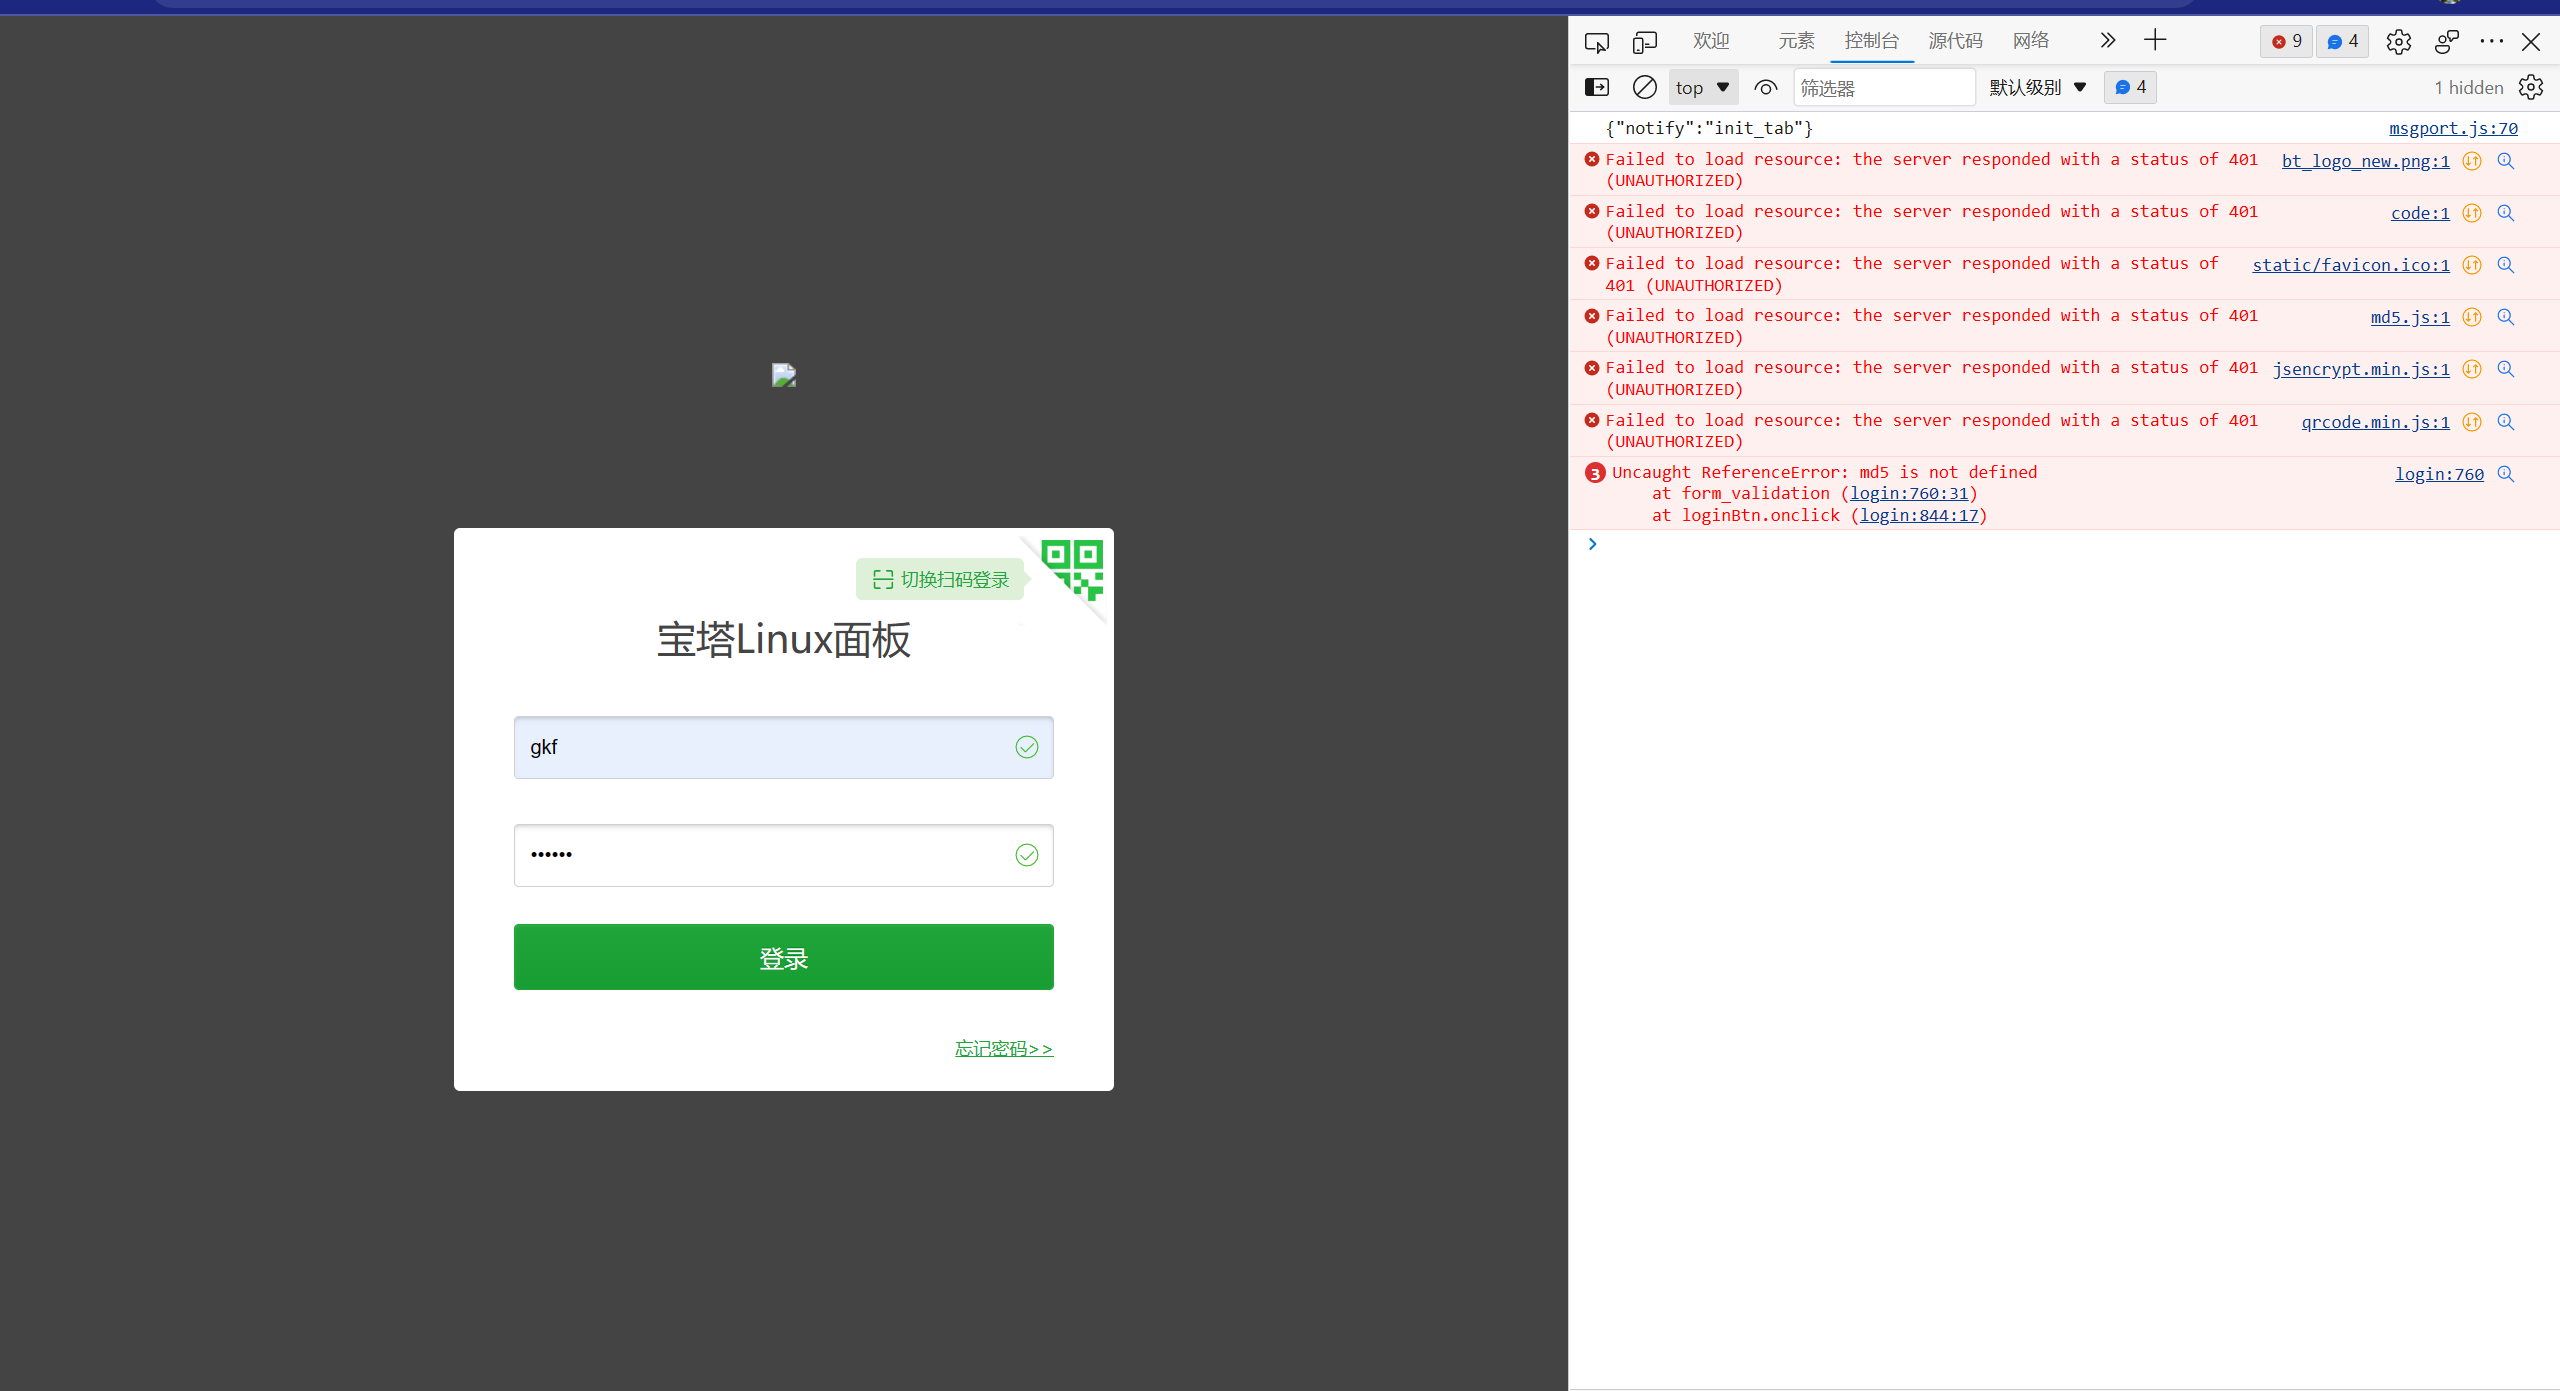Image resolution: width=2560 pixels, height=1391 pixels.
Task: Open console settings gear beside 1 hidden
Action: [2531, 88]
